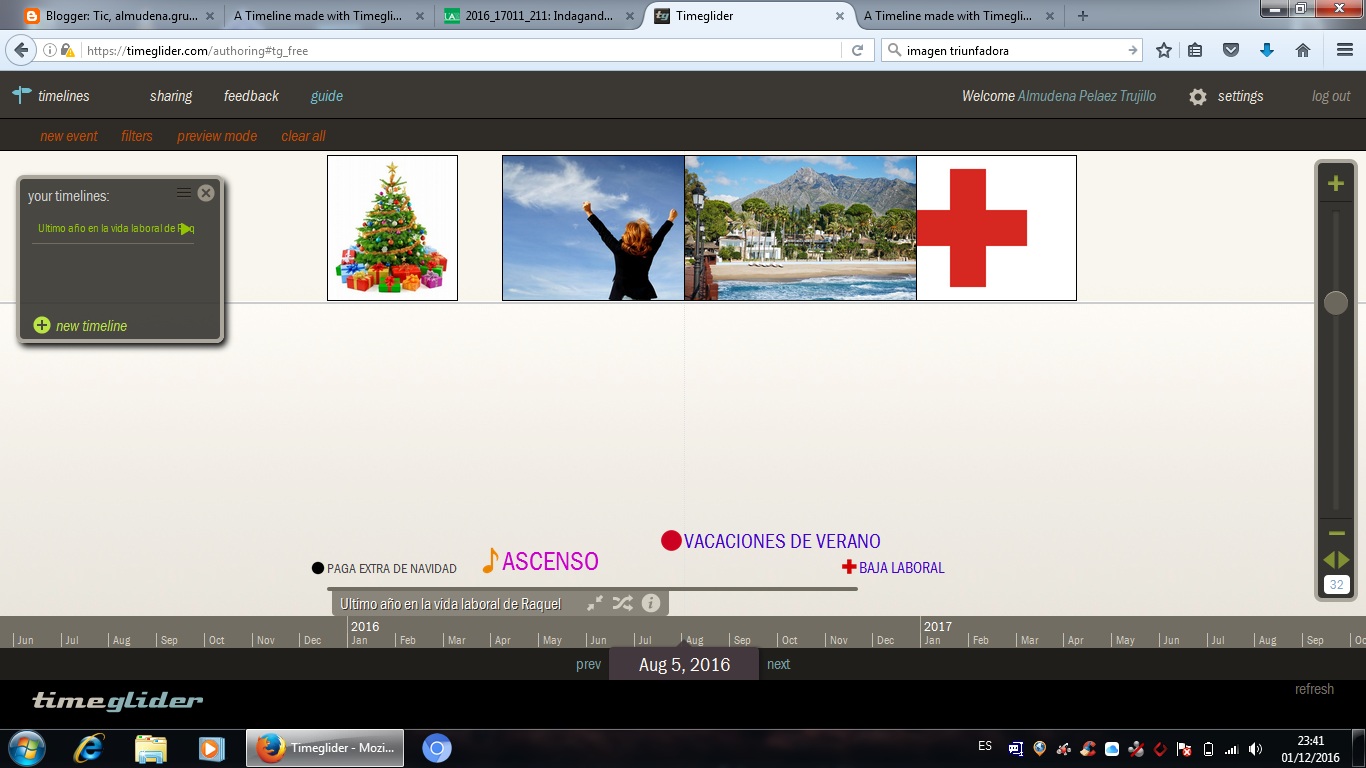Create a new event
1366x768 pixels.
pyautogui.click(x=69, y=136)
